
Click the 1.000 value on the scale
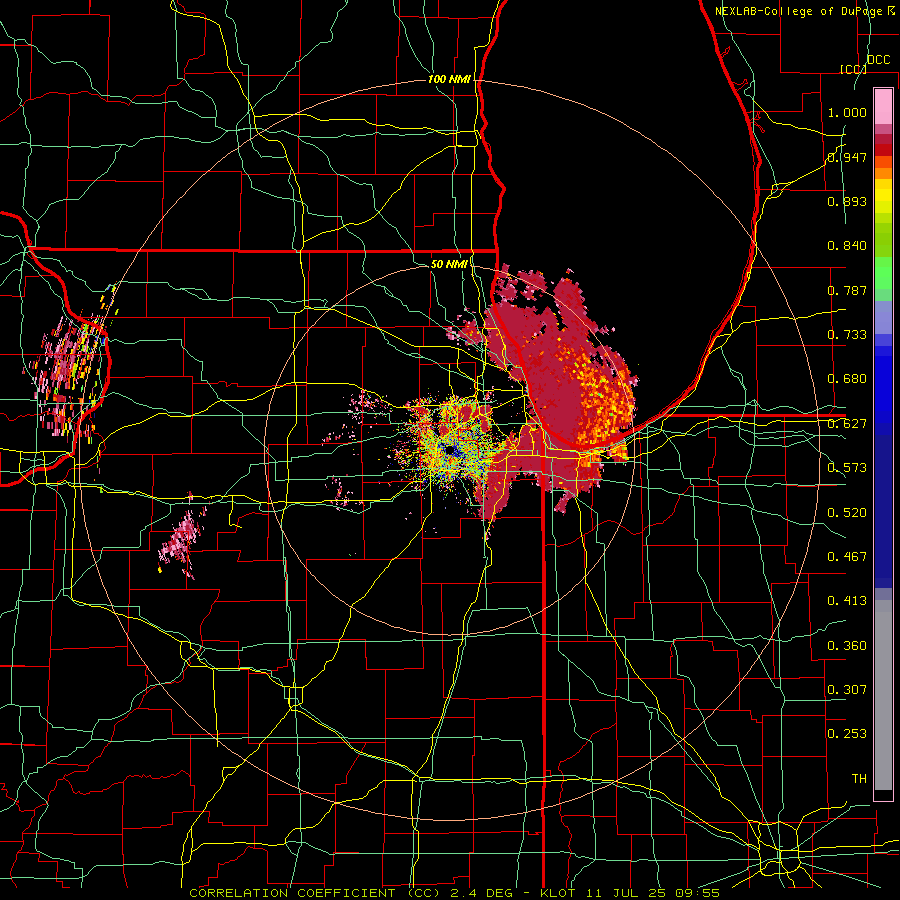click(847, 112)
